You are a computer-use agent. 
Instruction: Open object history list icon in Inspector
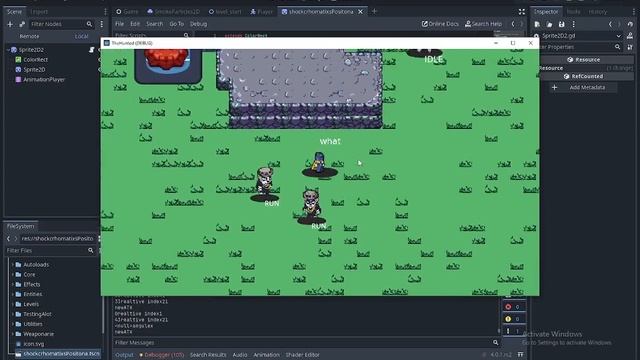coord(630,24)
